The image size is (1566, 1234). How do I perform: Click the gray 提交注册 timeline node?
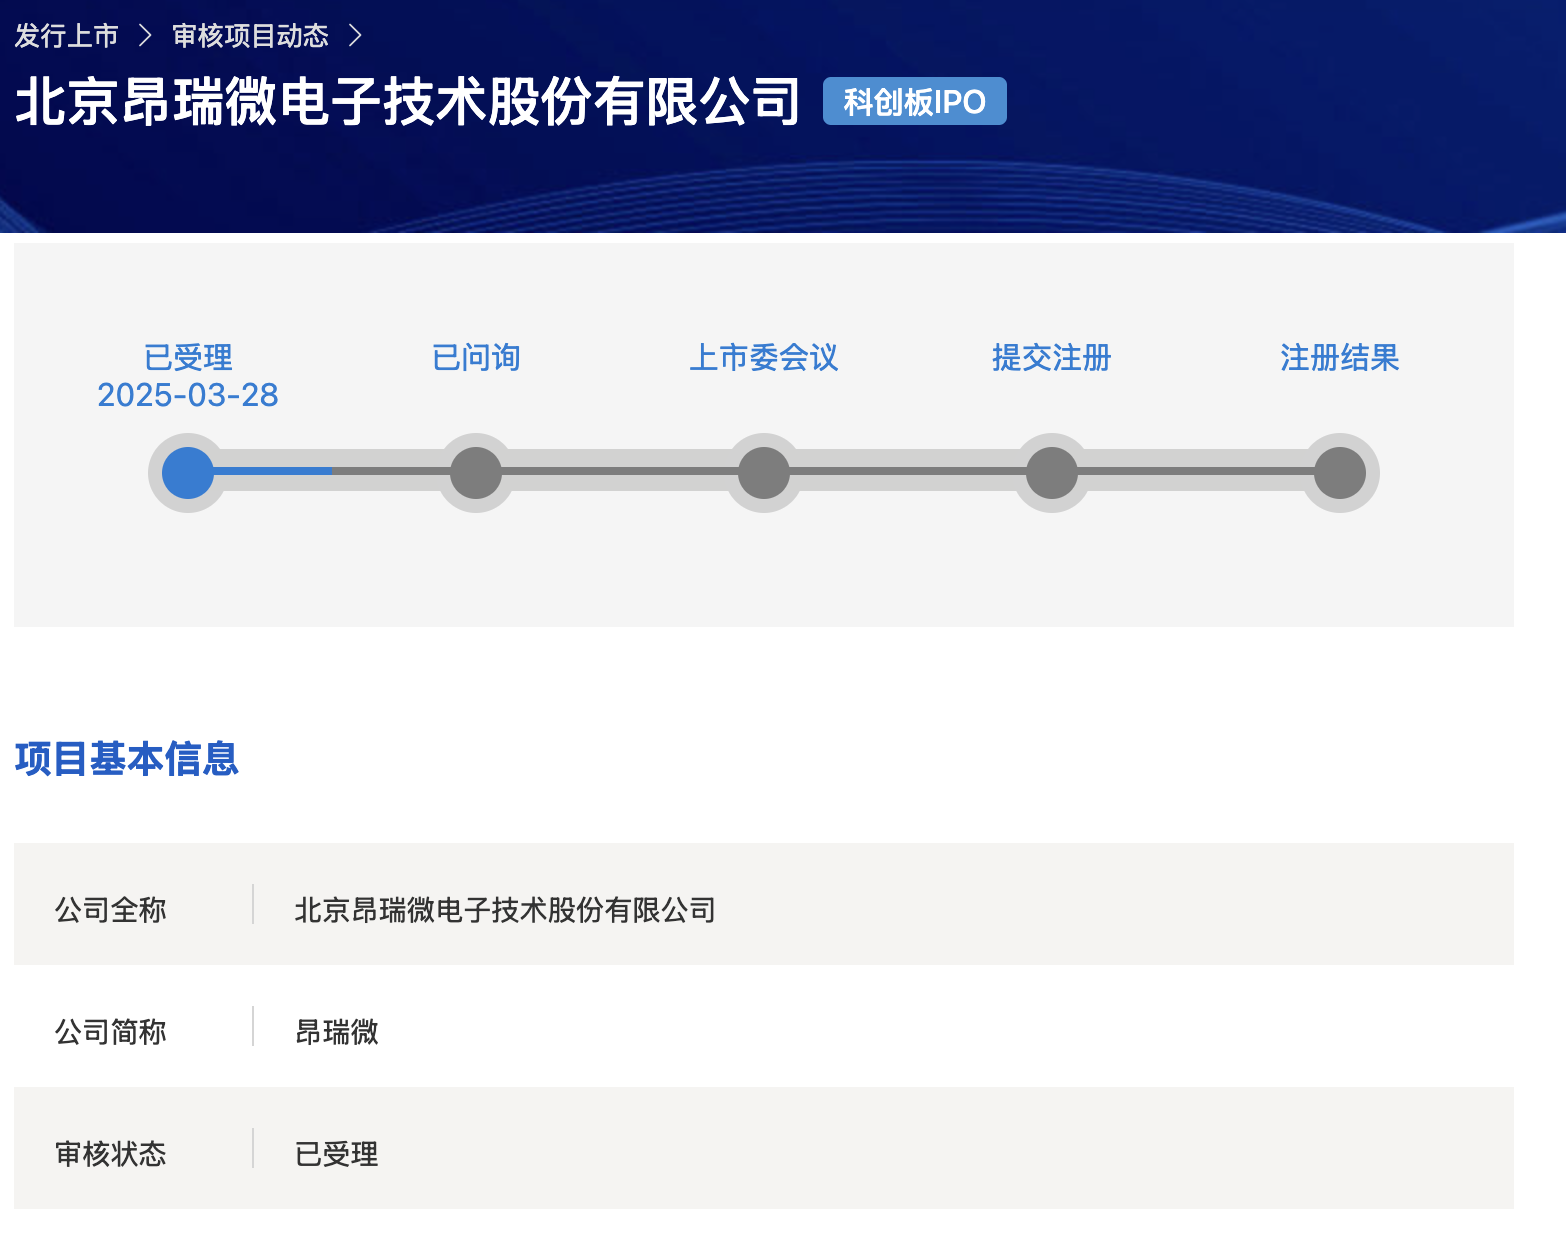click(1052, 473)
